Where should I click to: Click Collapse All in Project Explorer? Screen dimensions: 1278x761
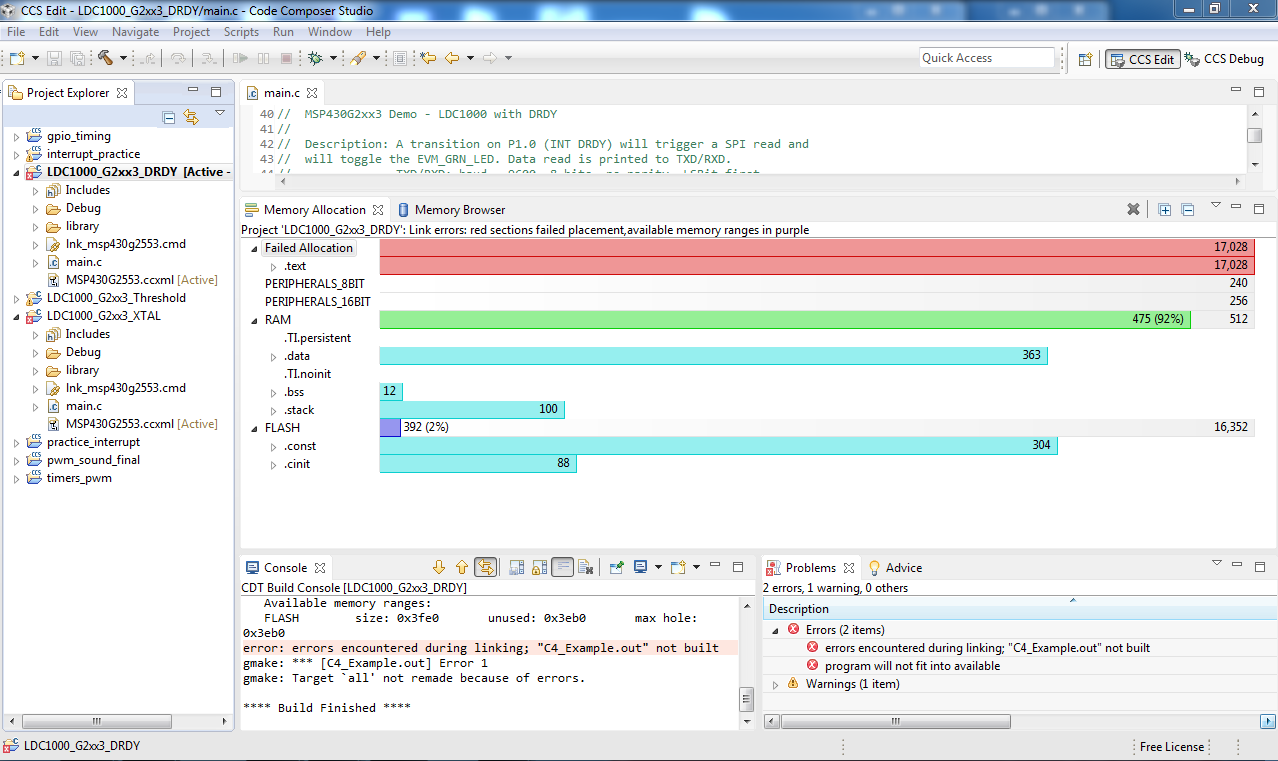tap(169, 117)
